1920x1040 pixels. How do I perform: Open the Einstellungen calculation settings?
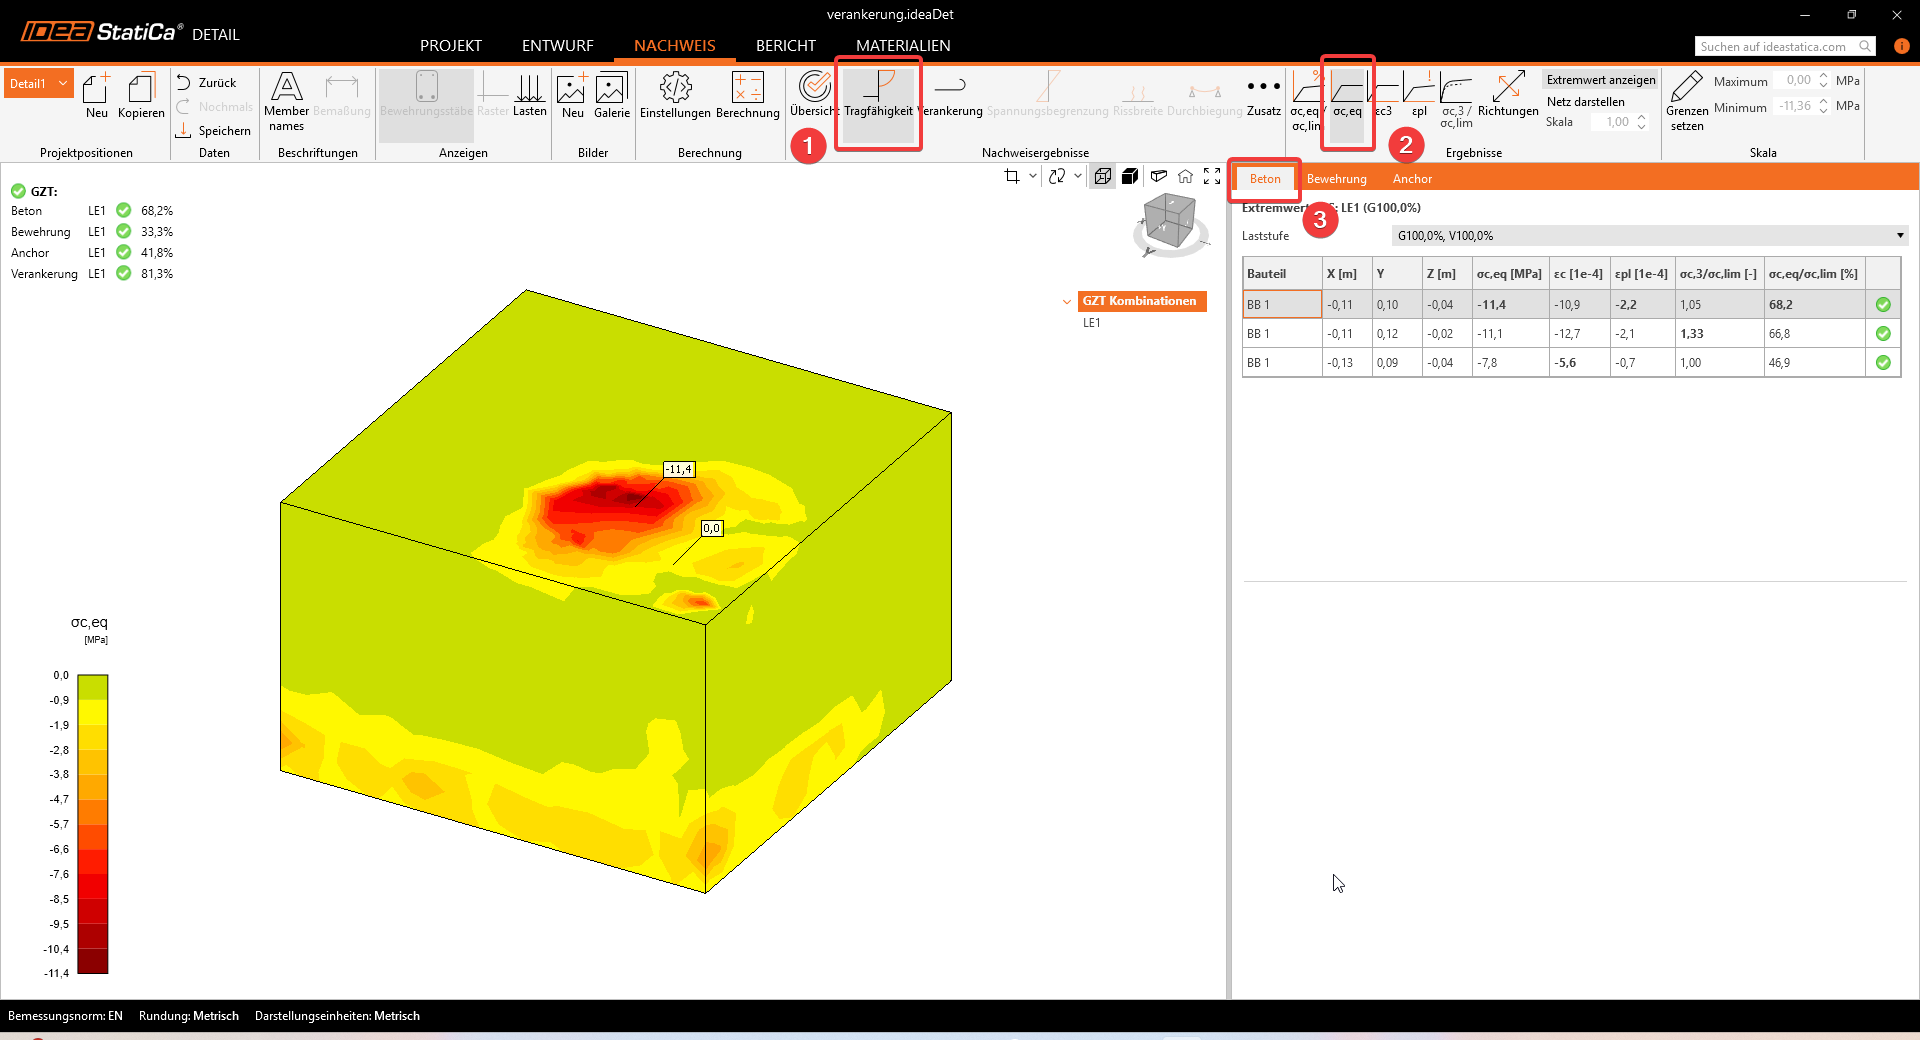click(675, 96)
